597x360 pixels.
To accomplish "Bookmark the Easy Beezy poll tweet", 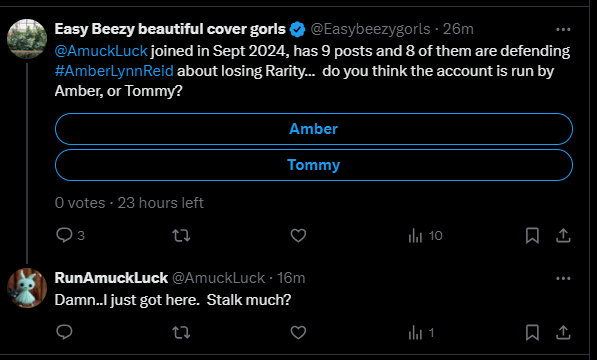I will 532,236.
